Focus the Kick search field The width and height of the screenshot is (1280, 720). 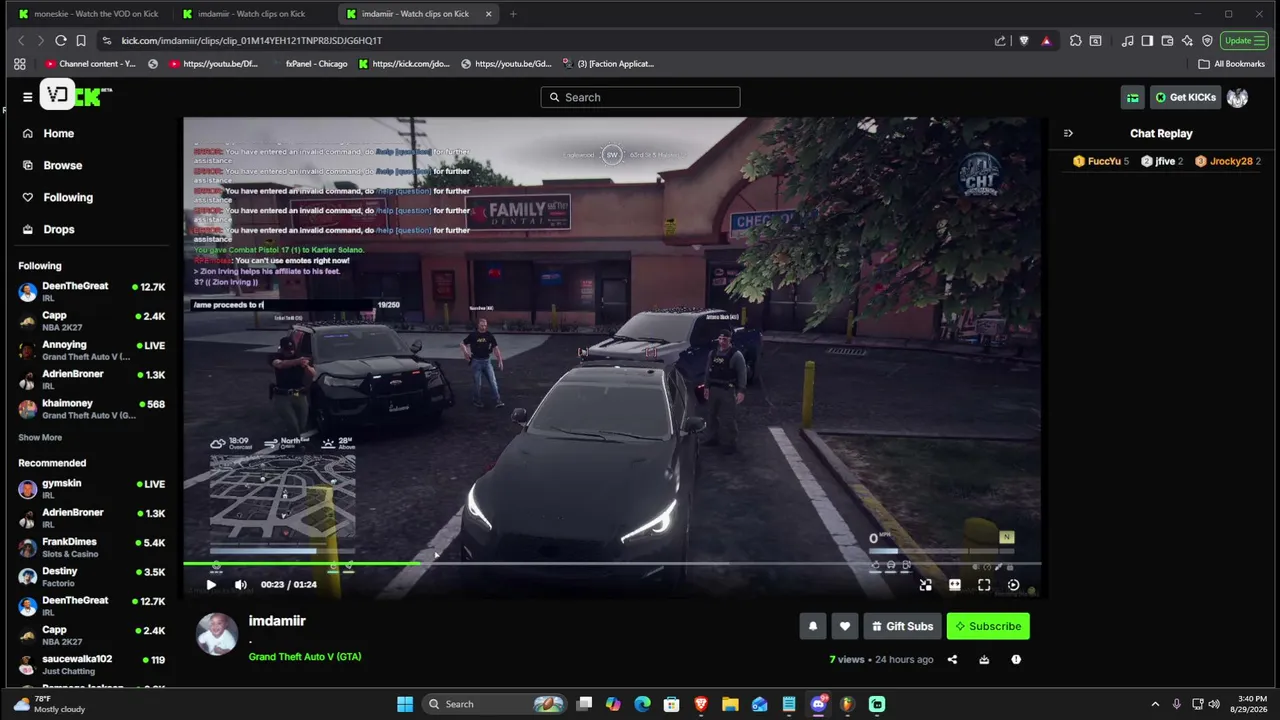(640, 97)
